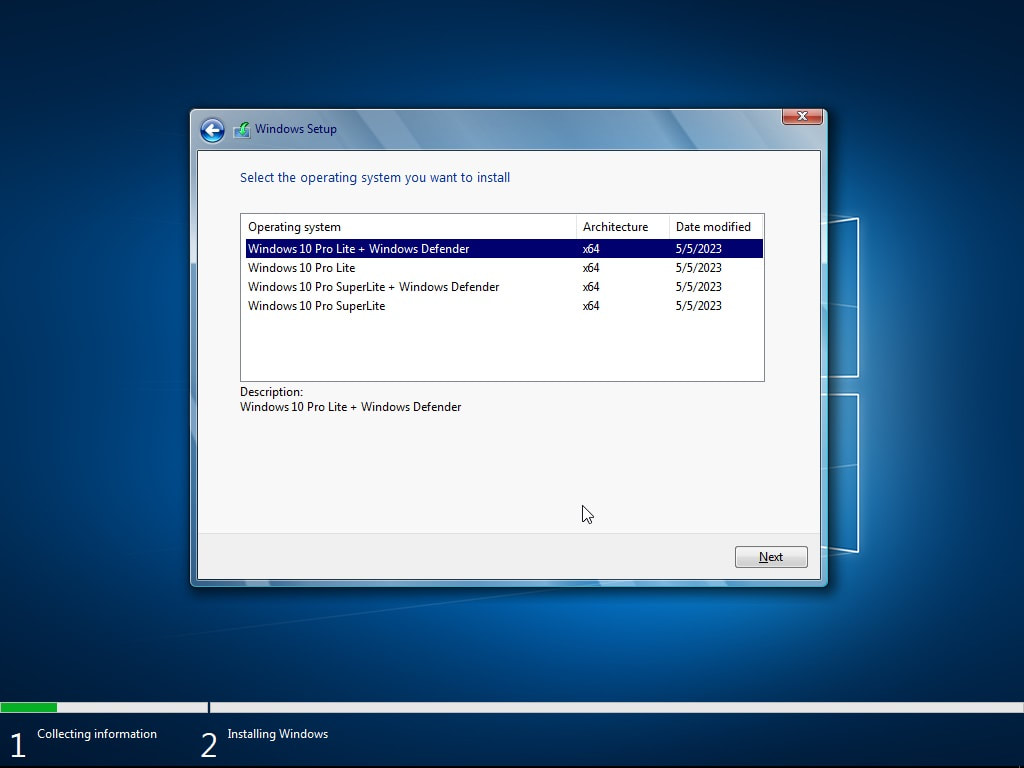Click the Windows Setup icon in title bar
The width and height of the screenshot is (1024, 768).
click(241, 129)
